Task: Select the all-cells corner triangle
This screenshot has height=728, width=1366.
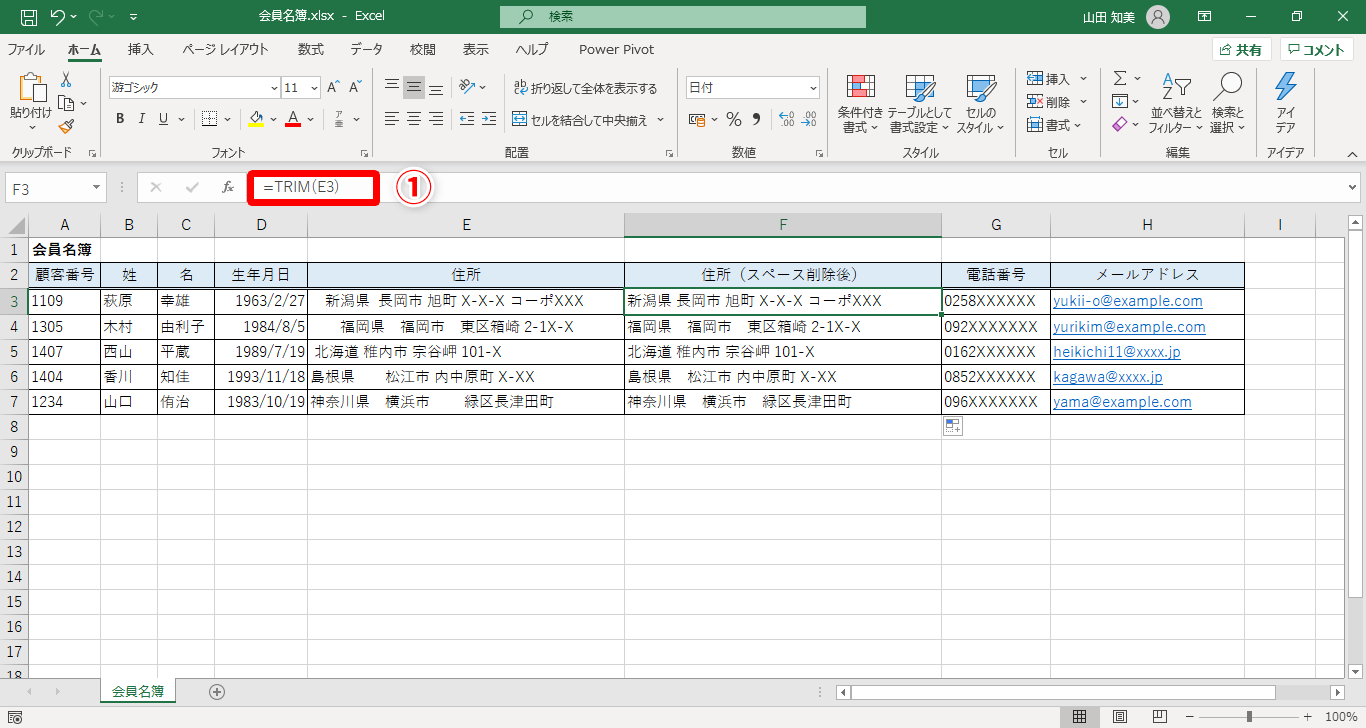Action: (x=14, y=225)
